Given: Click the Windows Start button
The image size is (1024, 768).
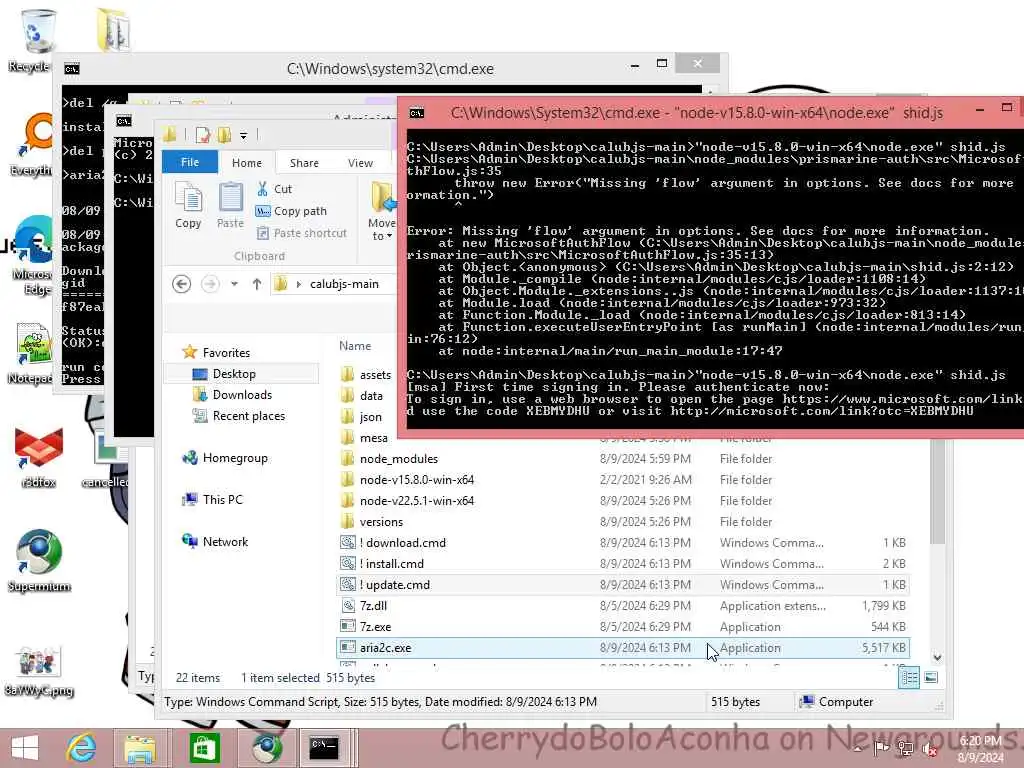Looking at the screenshot, I should coord(25,748).
